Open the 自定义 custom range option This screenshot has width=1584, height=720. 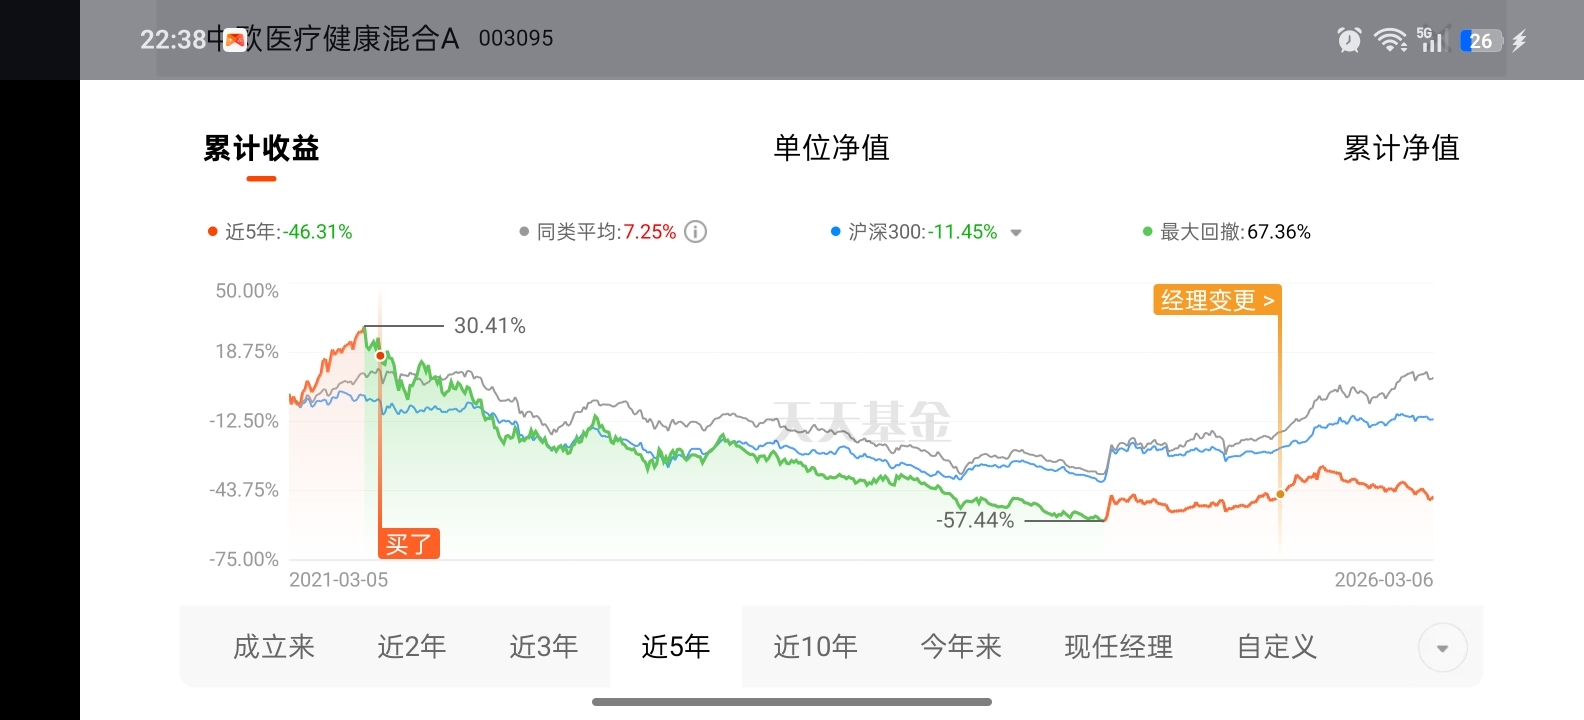click(1277, 647)
